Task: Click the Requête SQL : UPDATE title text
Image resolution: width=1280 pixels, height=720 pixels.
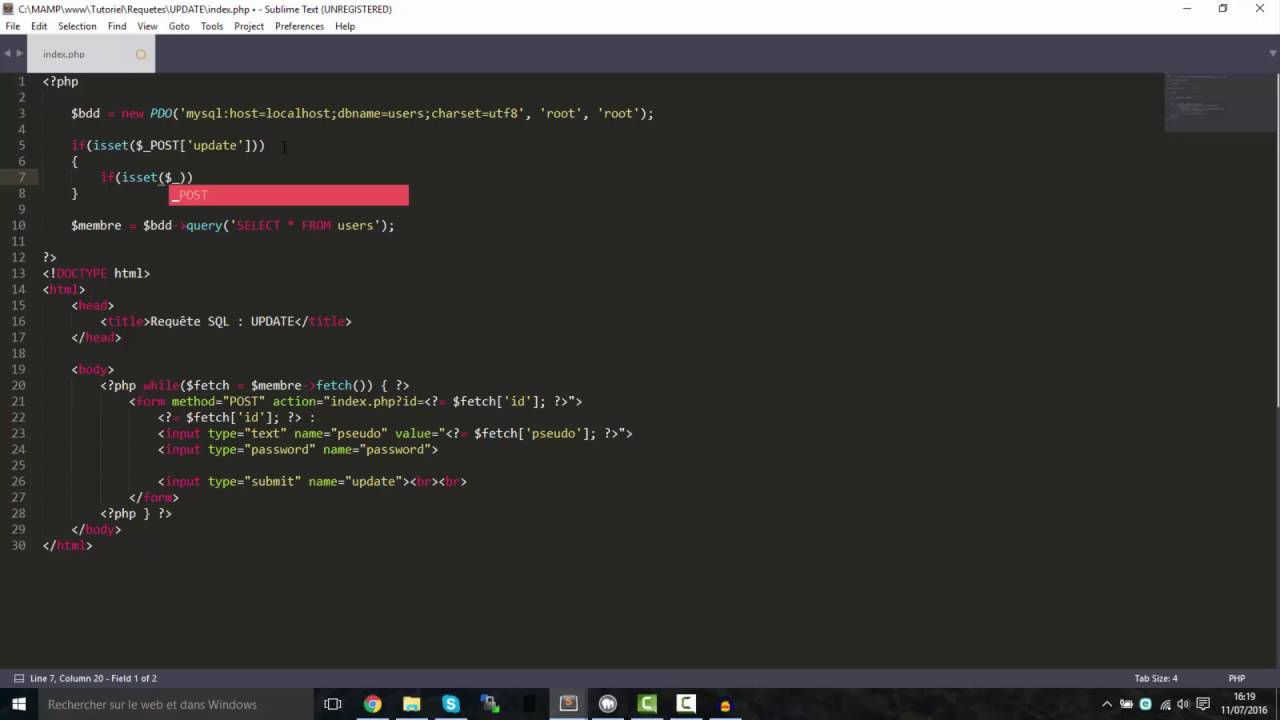Action: click(222, 321)
